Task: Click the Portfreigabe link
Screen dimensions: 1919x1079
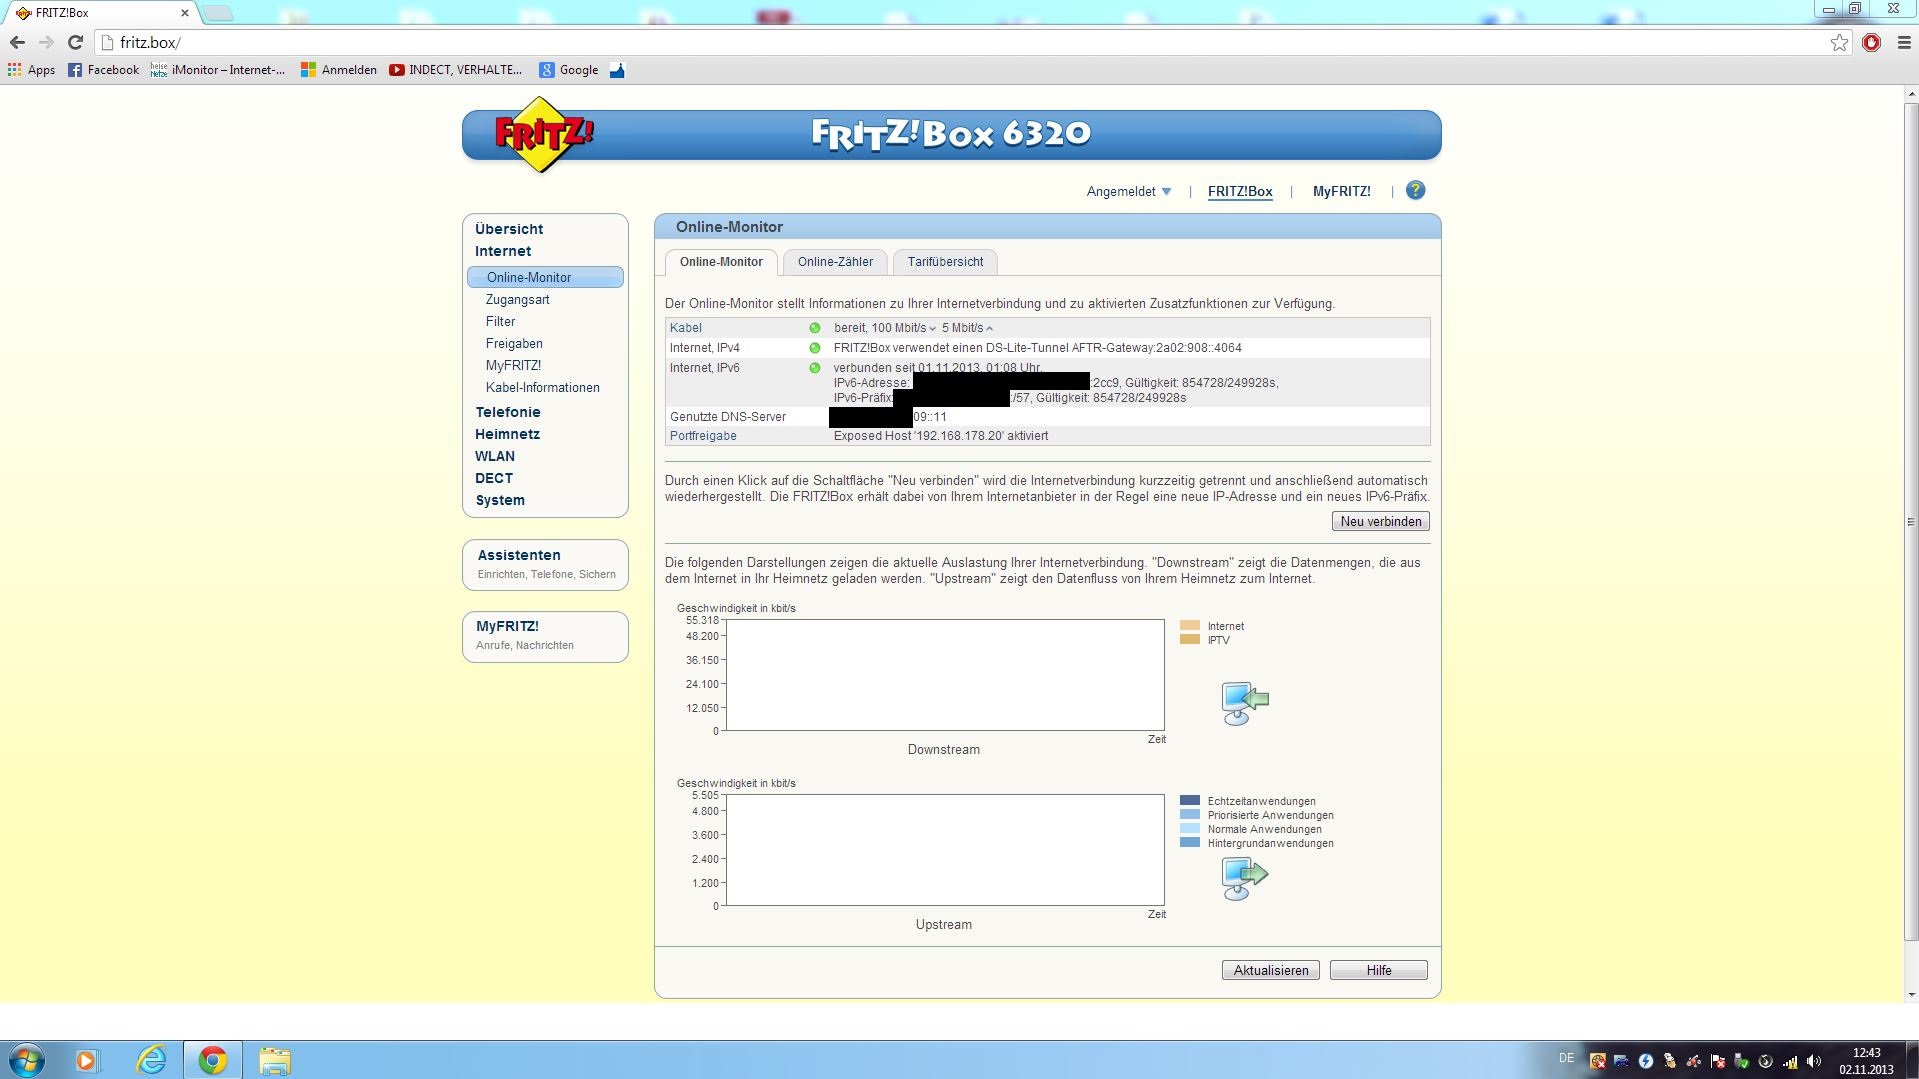Action: (x=703, y=436)
